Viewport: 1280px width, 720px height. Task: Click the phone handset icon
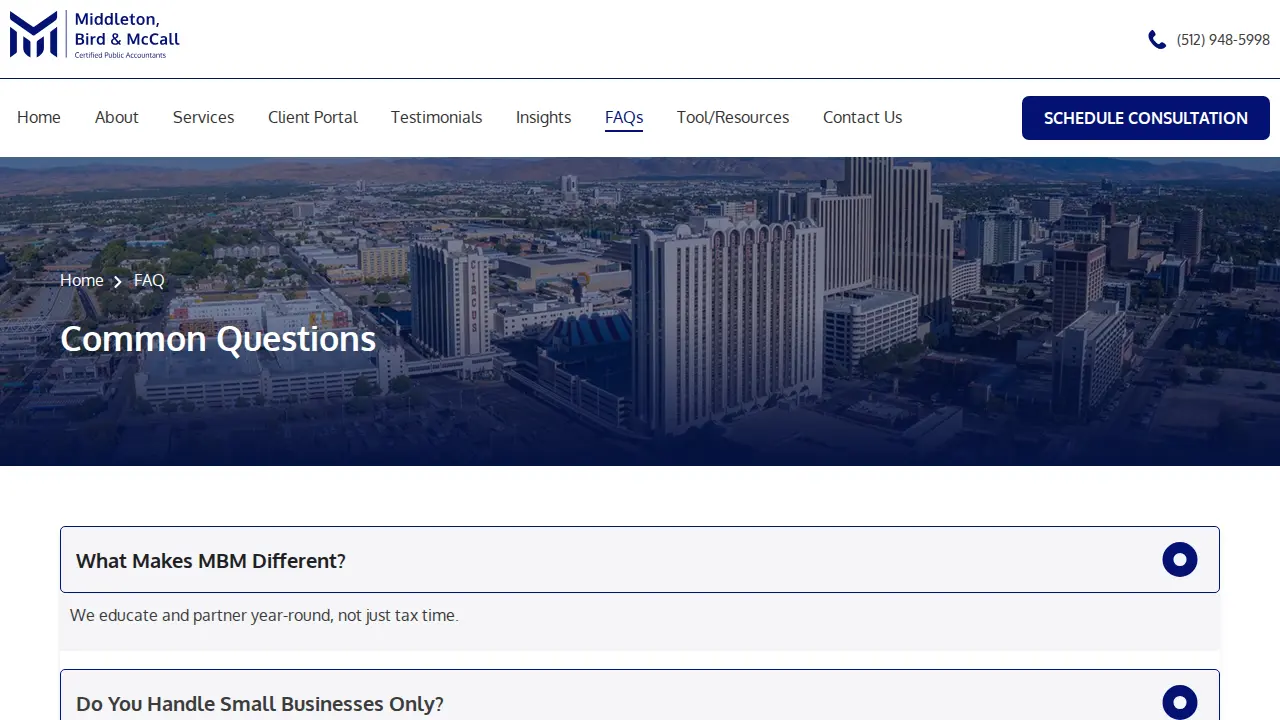1157,40
